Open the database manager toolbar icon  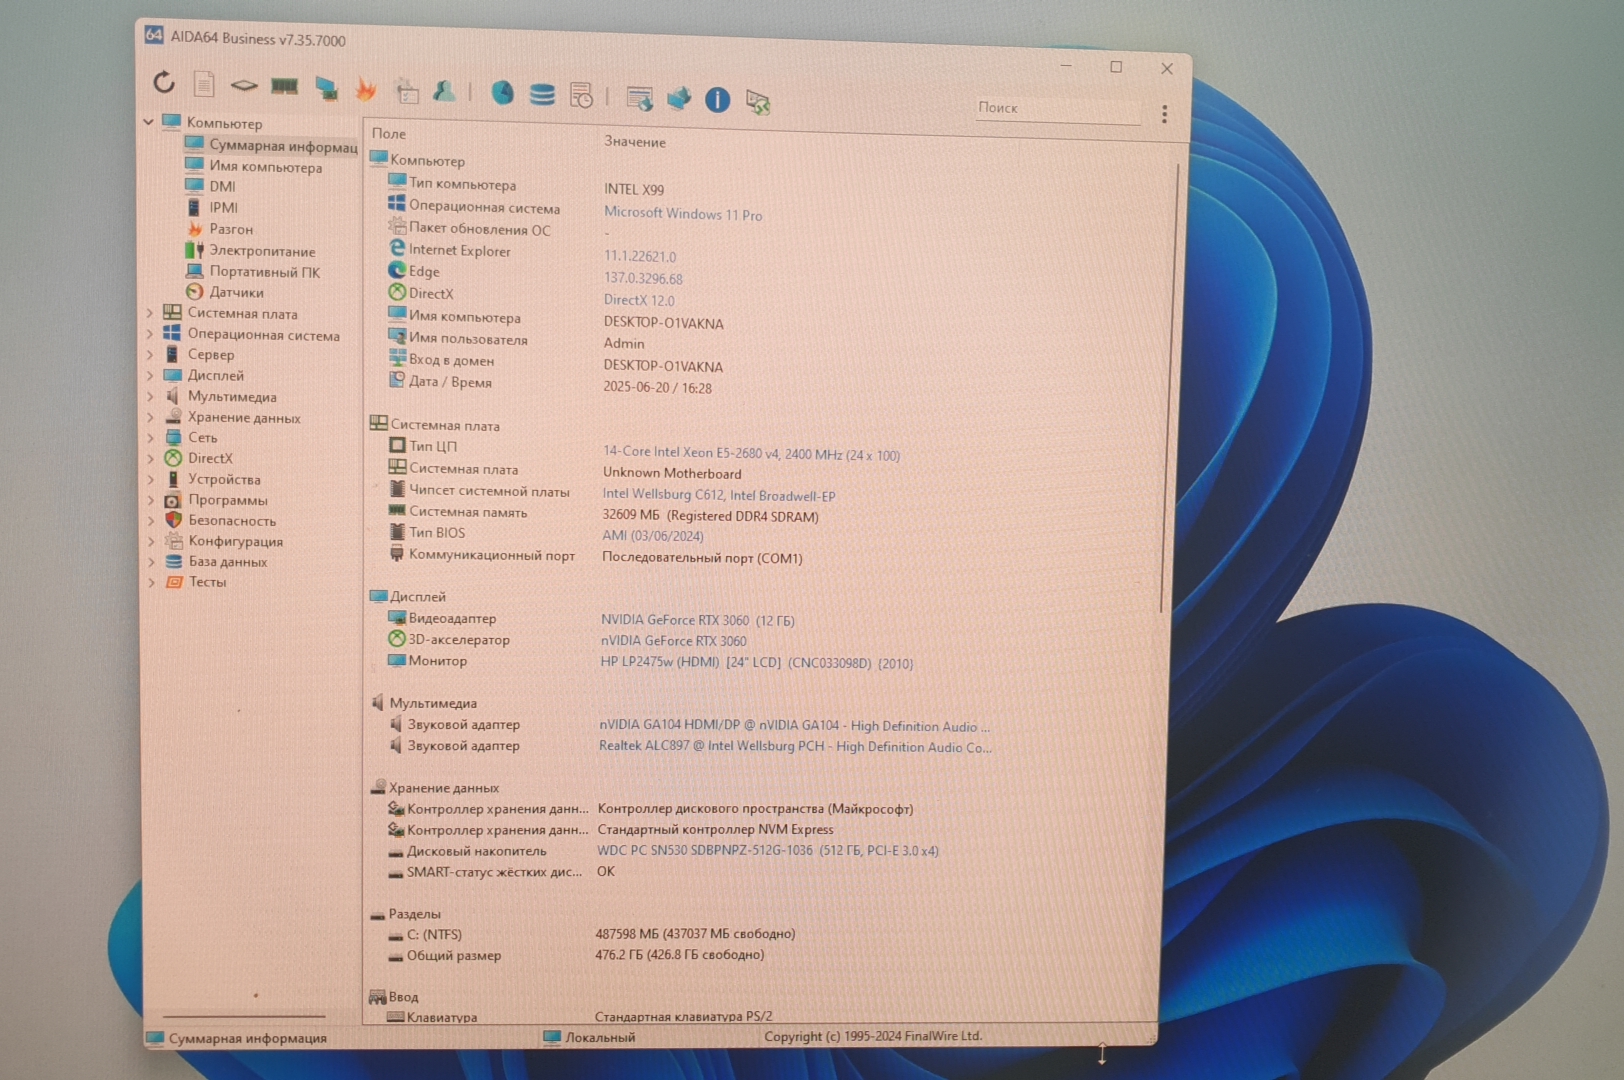pyautogui.click(x=542, y=95)
